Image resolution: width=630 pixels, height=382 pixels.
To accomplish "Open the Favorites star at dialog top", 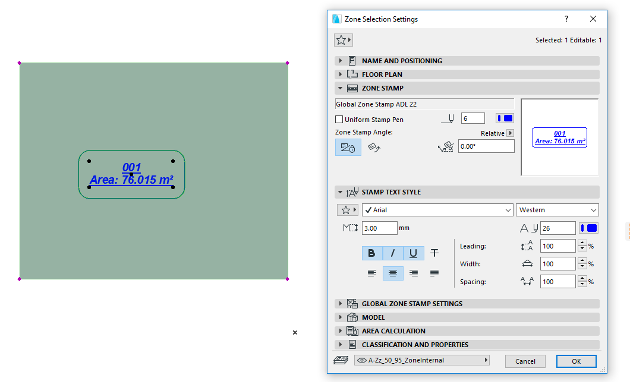I will point(343,40).
